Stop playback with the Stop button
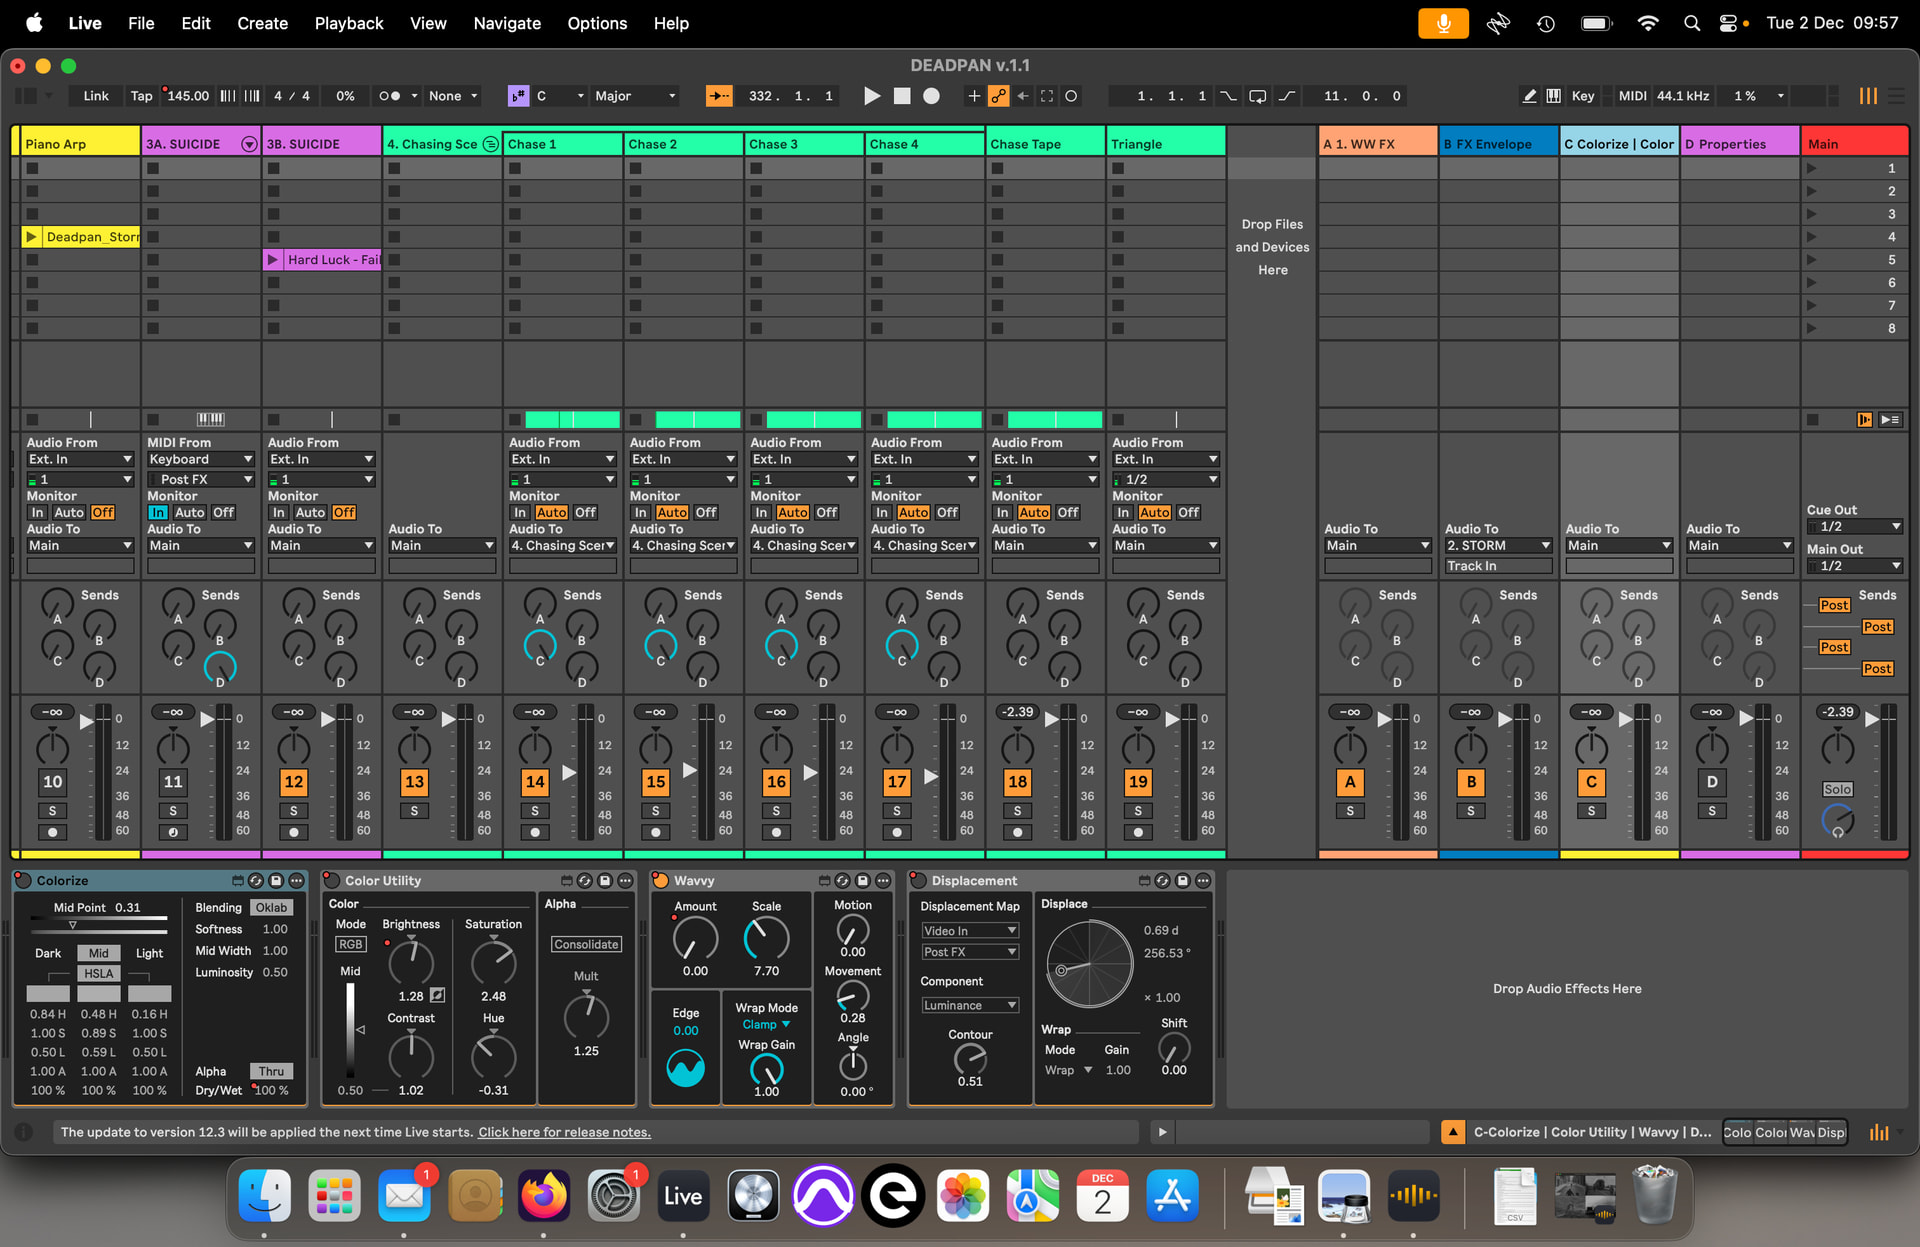The image size is (1920, 1247). pyautogui.click(x=902, y=96)
